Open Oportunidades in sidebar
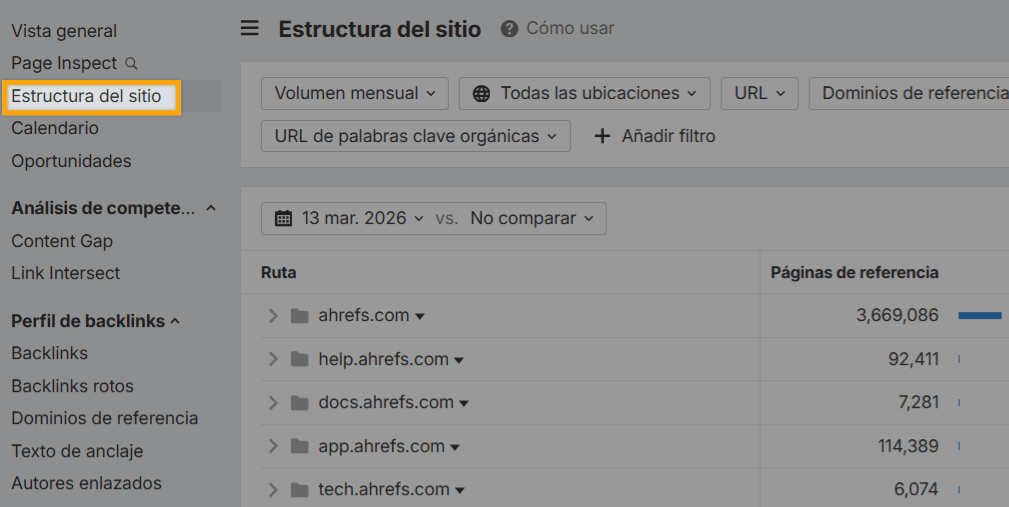 point(71,161)
